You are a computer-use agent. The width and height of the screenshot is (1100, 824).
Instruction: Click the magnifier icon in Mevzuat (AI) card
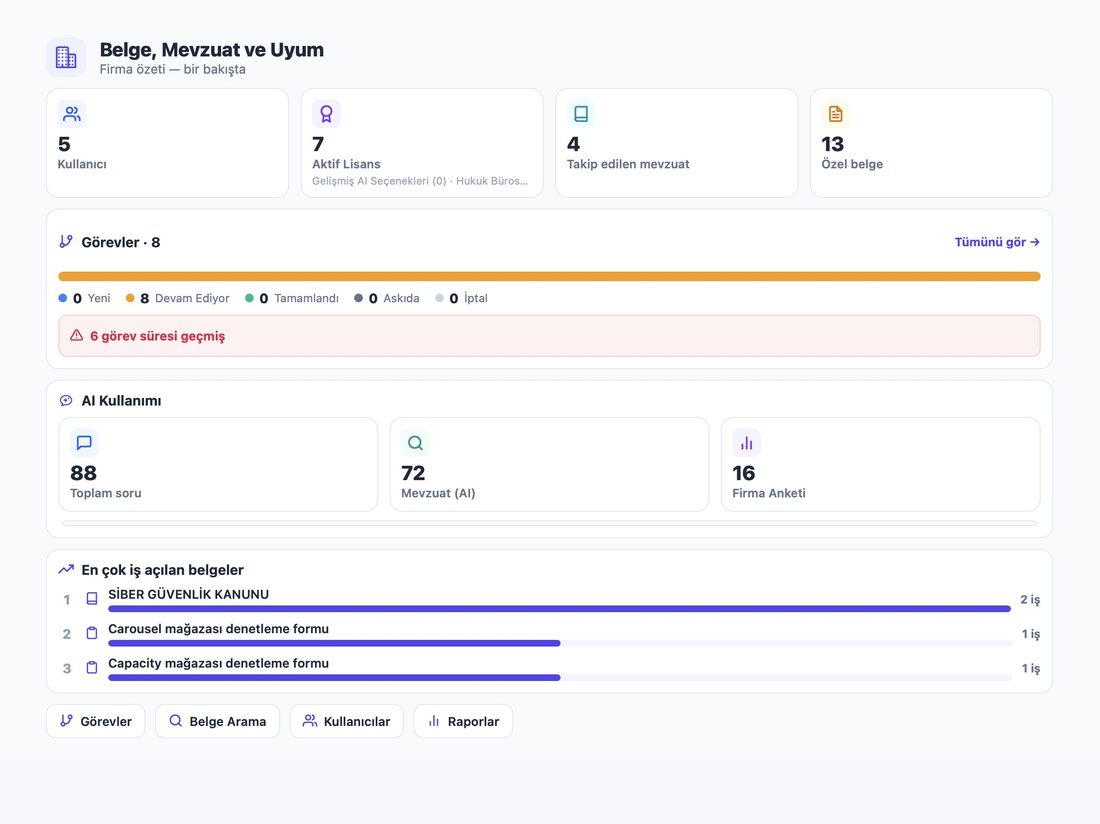coord(415,443)
